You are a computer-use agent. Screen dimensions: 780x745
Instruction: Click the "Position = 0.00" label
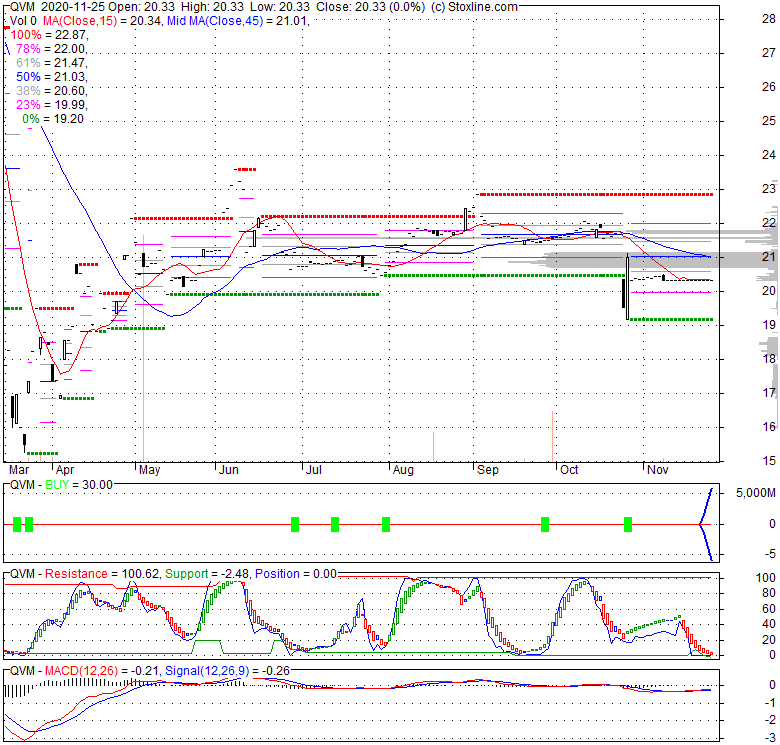click(x=296, y=573)
